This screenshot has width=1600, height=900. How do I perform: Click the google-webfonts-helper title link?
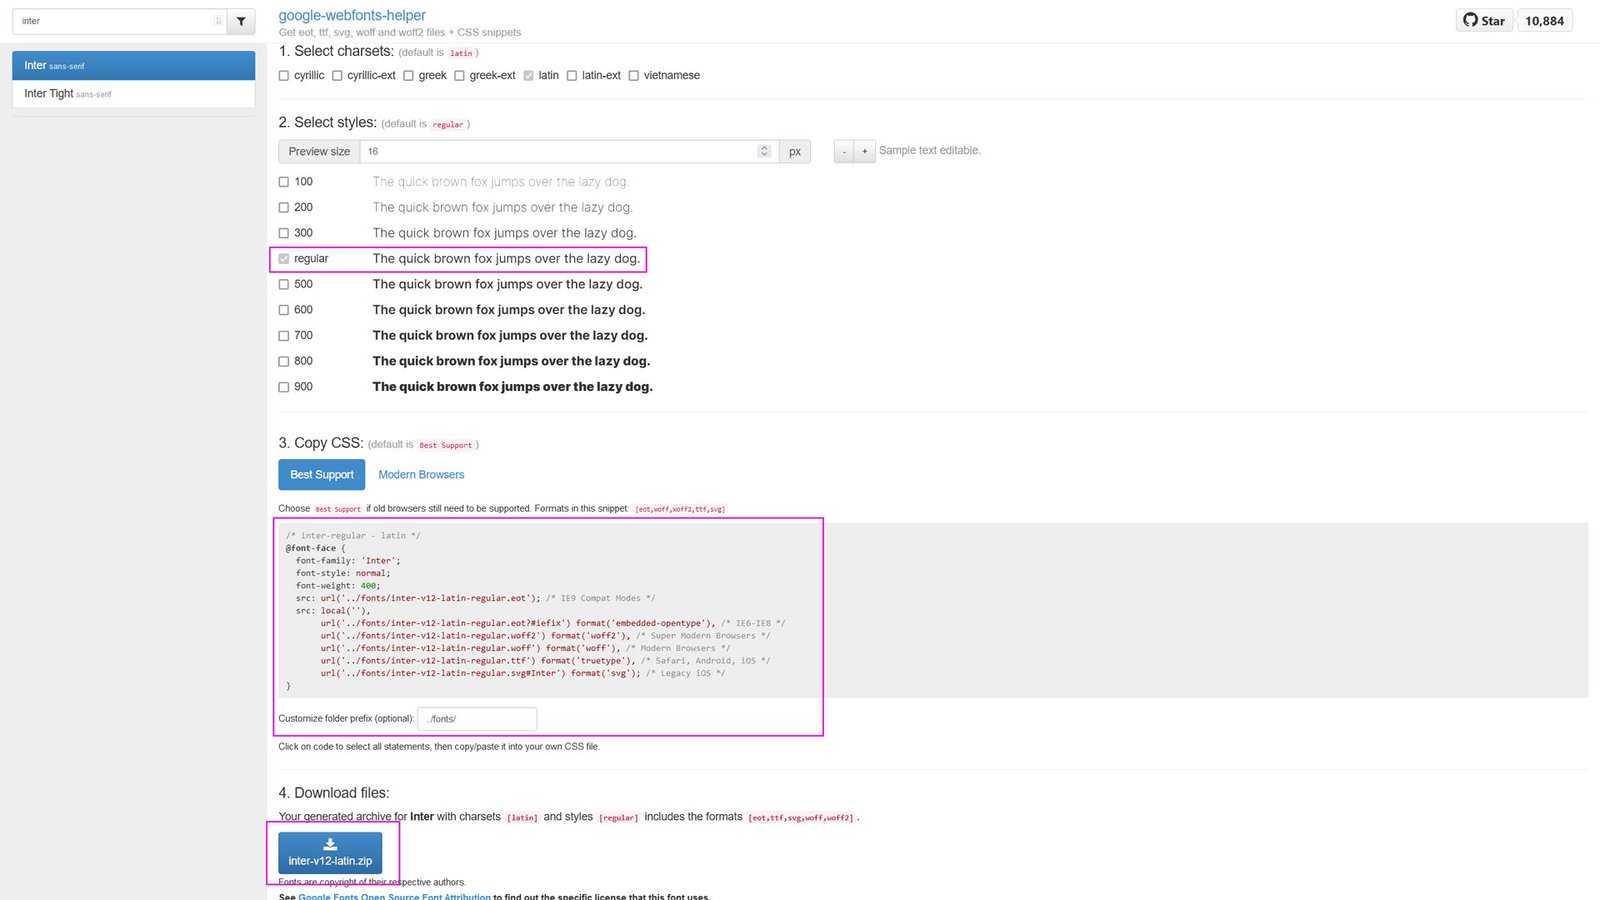pyautogui.click(x=352, y=15)
